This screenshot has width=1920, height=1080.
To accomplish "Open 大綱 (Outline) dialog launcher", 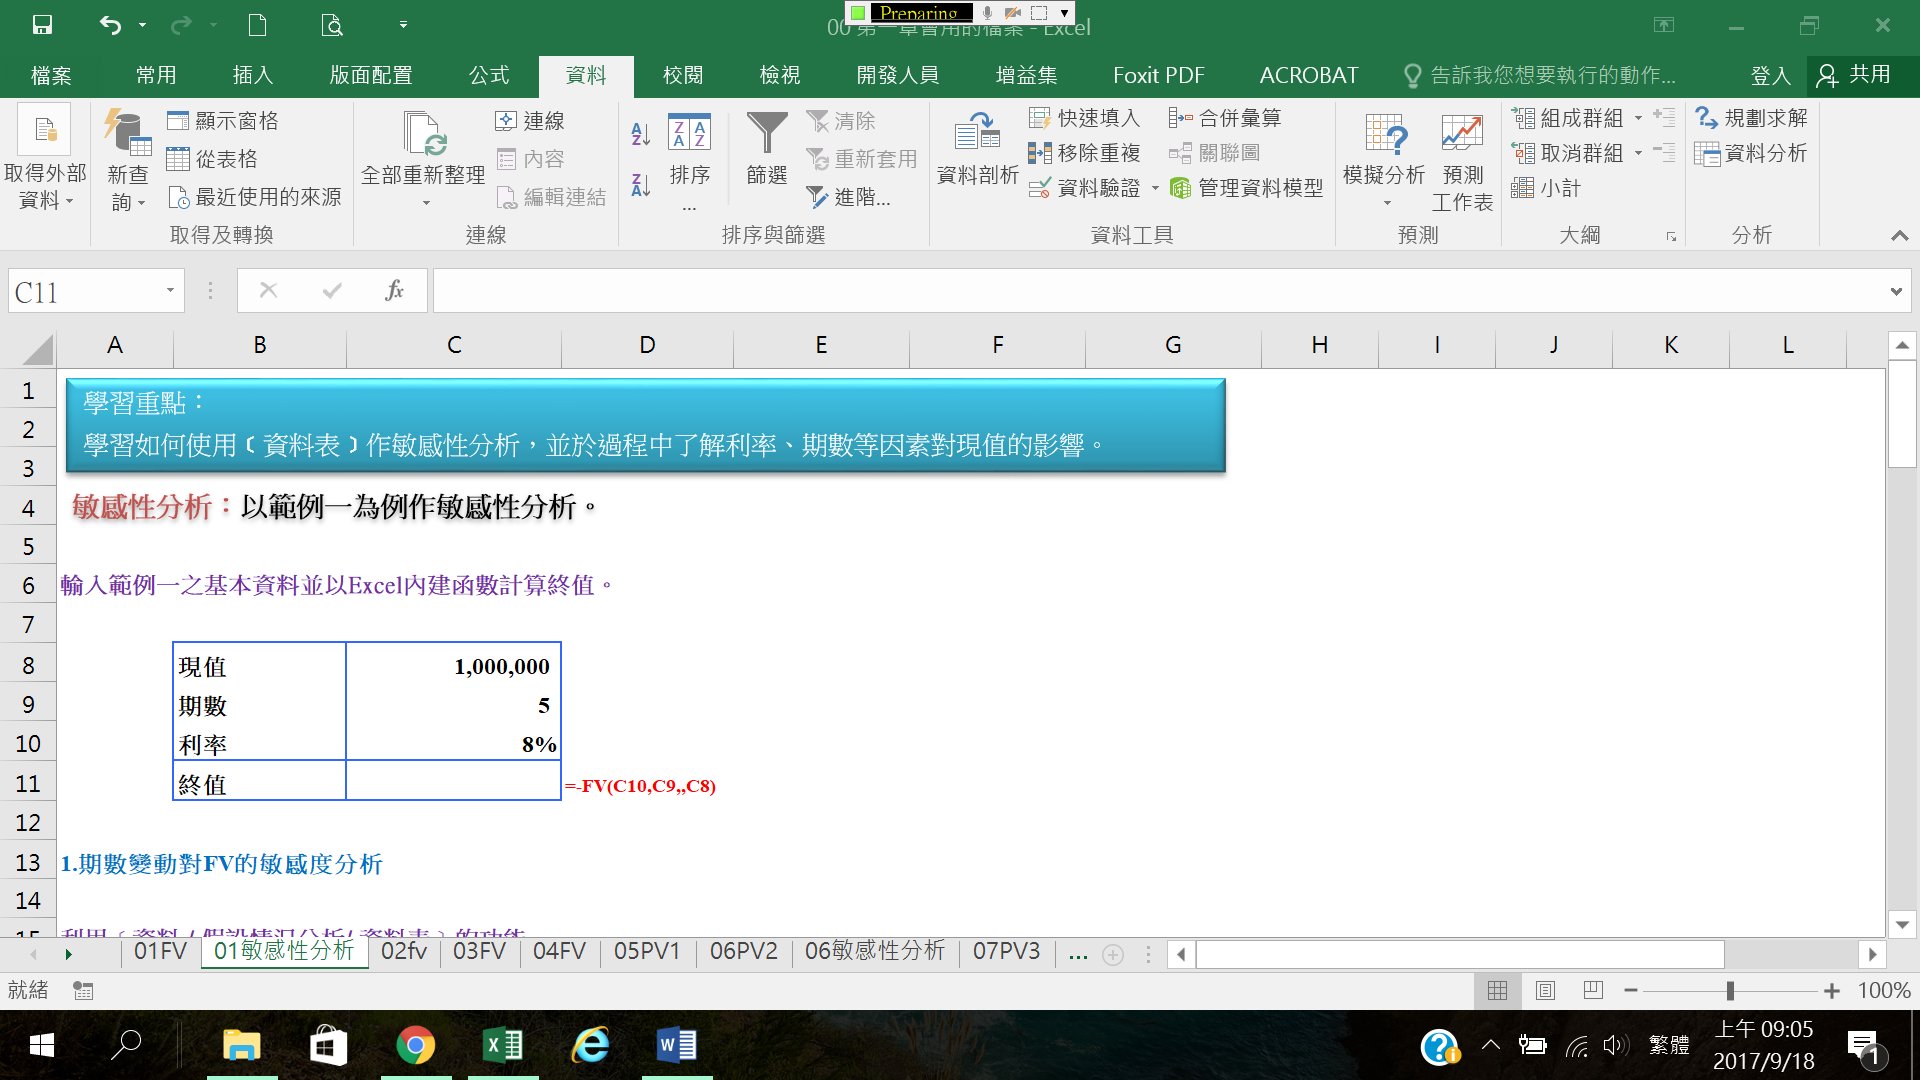I will tap(1671, 237).
